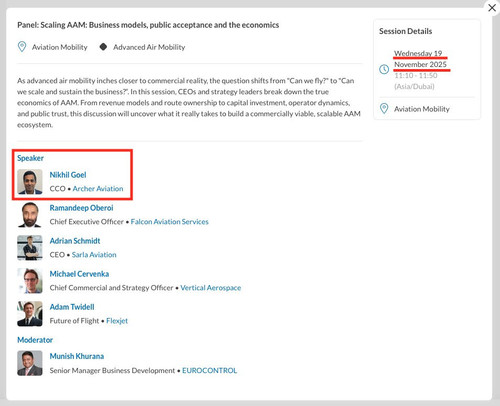Open the Sarla Aviation company link
The height and width of the screenshot is (406, 500).
point(94,255)
